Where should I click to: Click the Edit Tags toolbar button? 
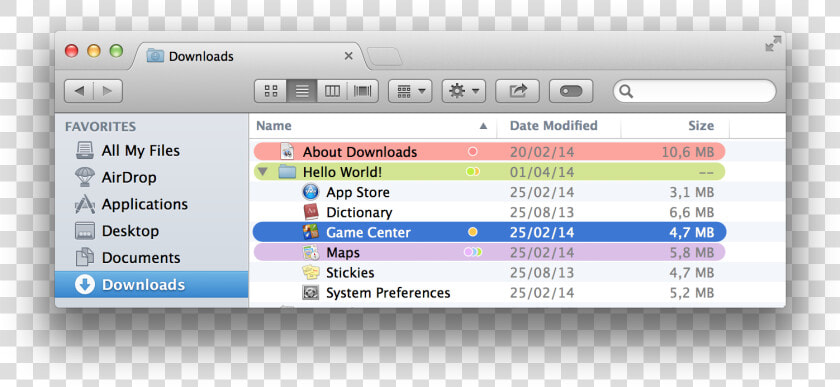[x=571, y=91]
